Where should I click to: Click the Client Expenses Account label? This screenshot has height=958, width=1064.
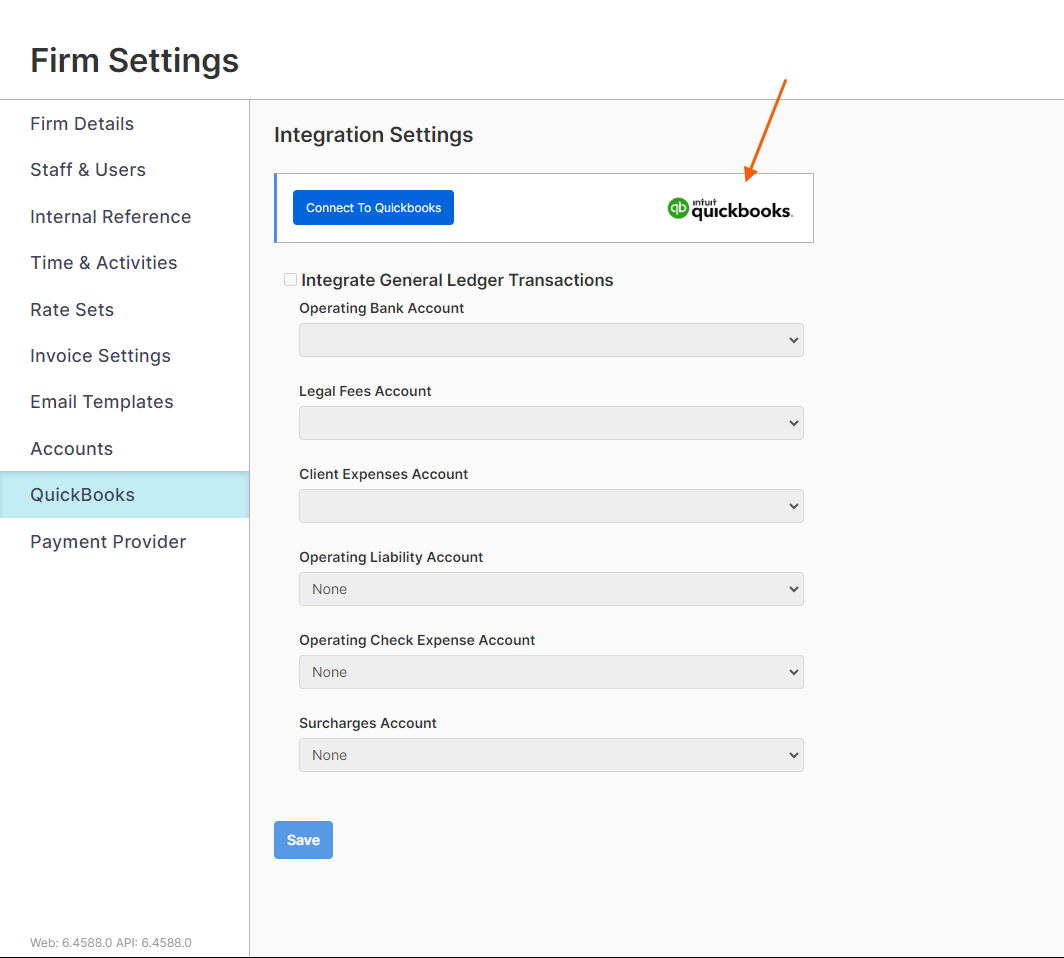383,474
